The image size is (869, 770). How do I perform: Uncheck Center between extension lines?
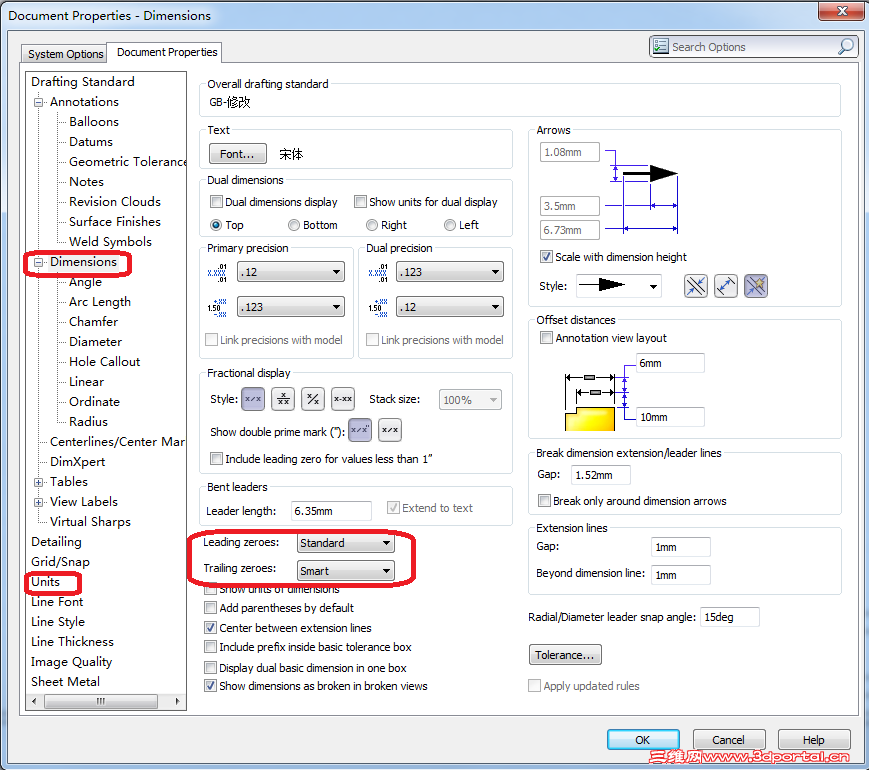point(211,628)
